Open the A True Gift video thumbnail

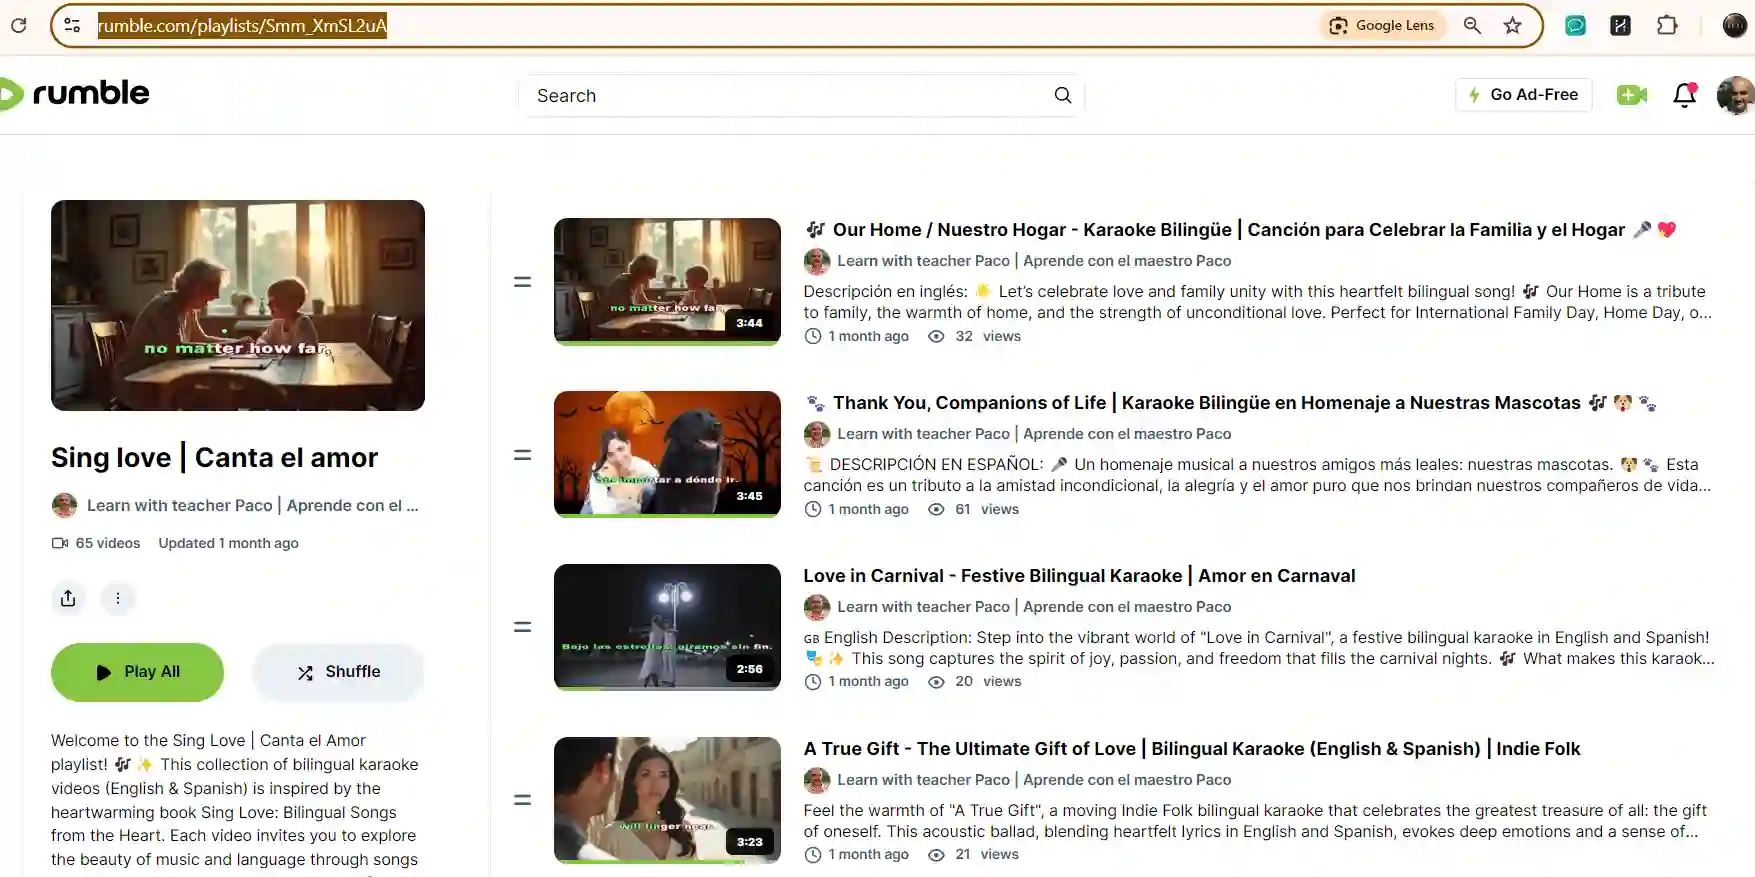click(x=667, y=800)
